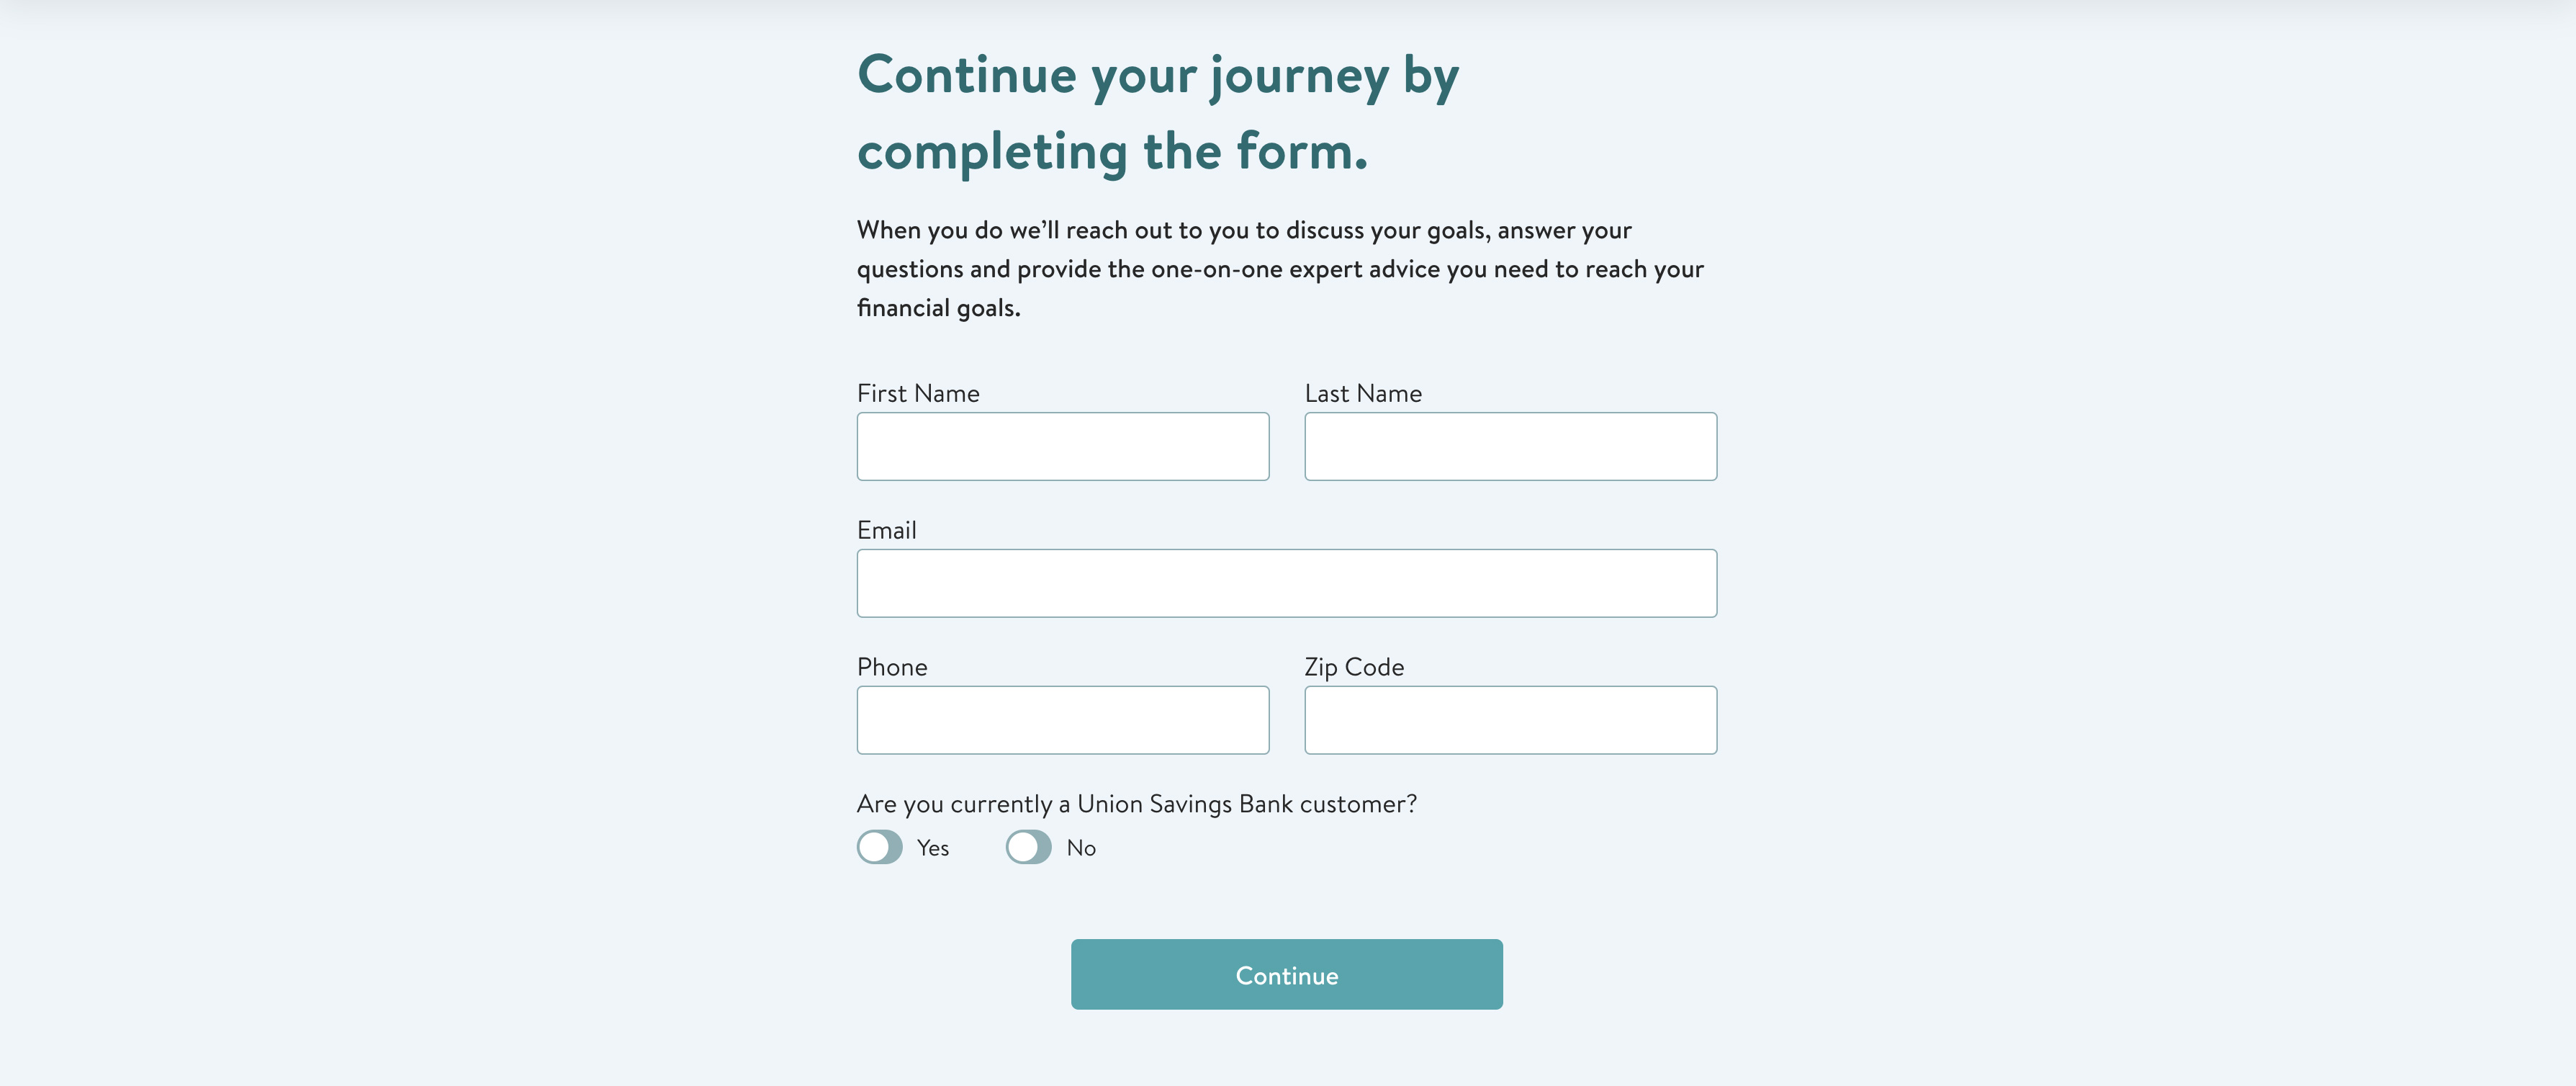Image resolution: width=2576 pixels, height=1086 pixels.
Task: Select the 'No' text label beside the switch
Action: (1081, 848)
